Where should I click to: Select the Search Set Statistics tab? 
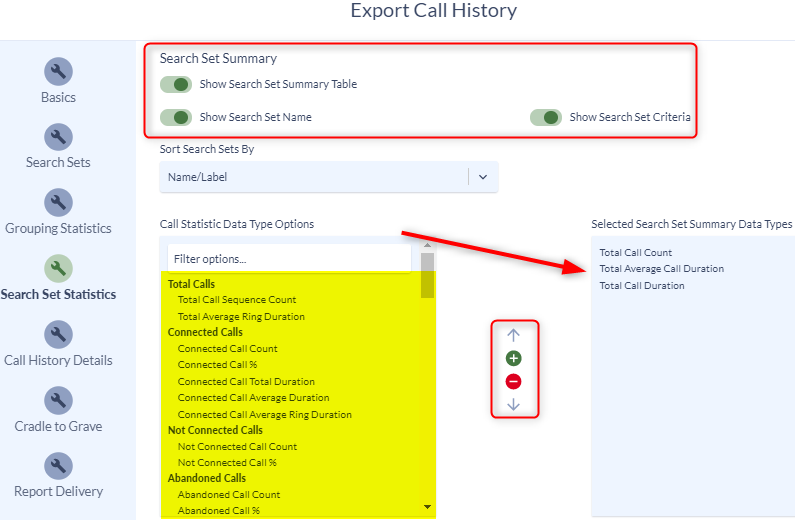[x=58, y=294]
